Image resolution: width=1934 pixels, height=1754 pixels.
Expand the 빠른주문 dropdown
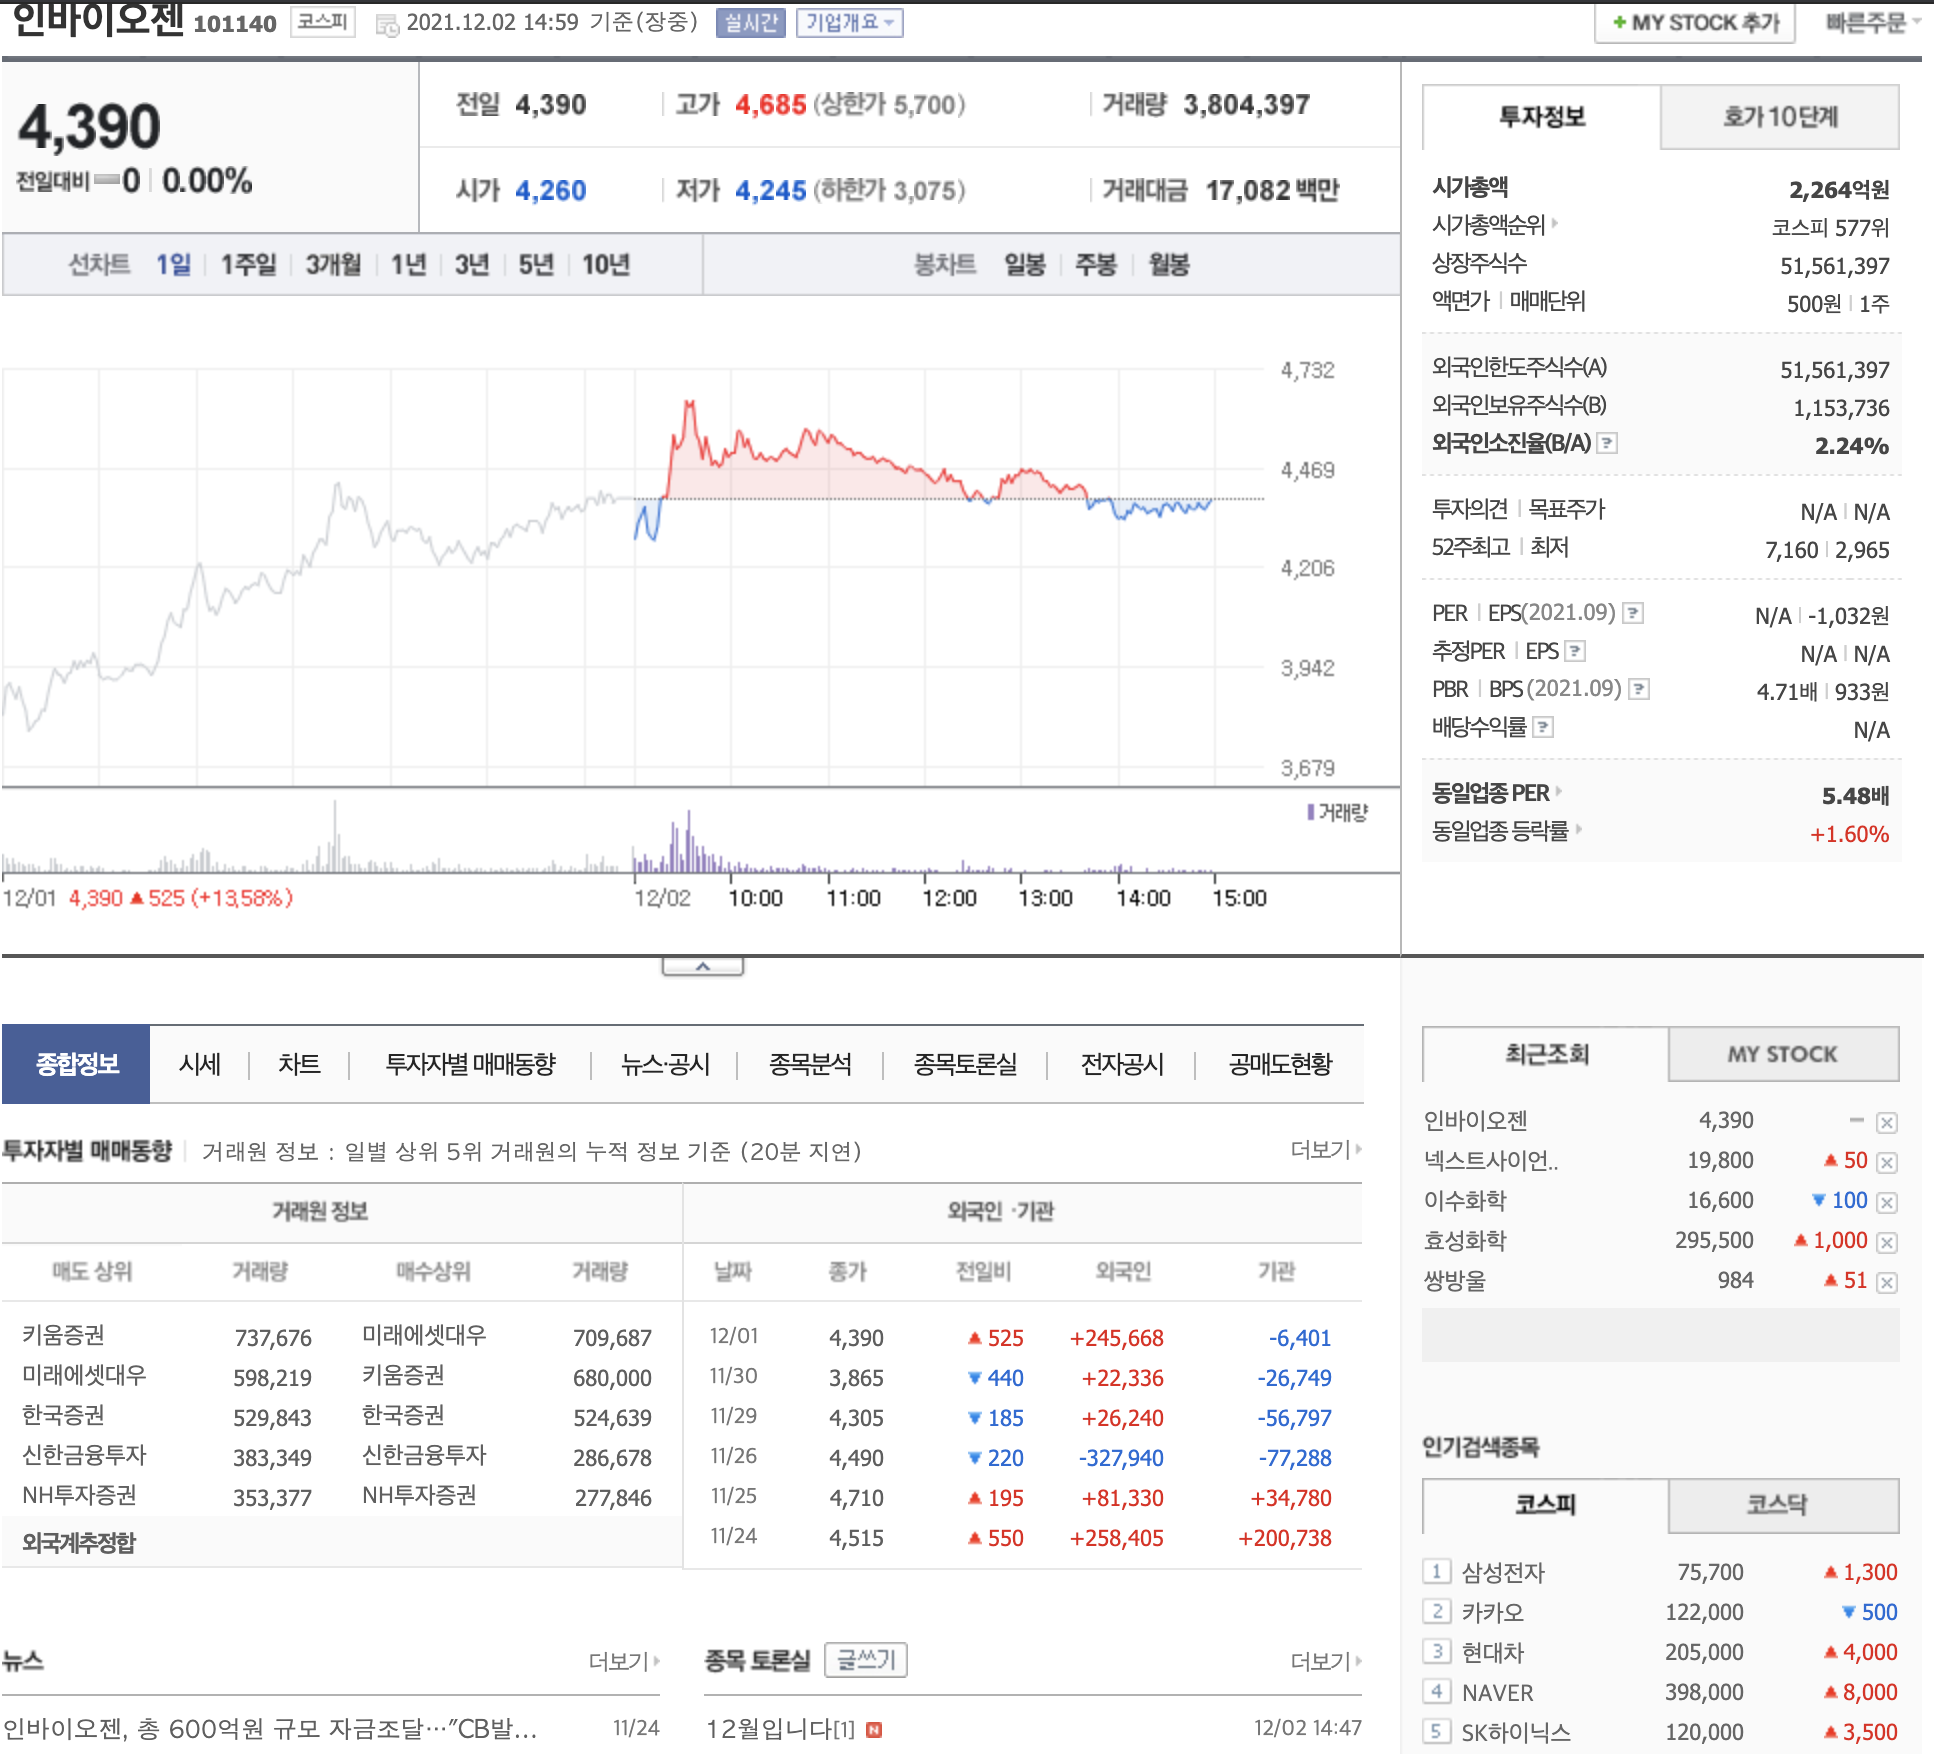coord(1872,23)
